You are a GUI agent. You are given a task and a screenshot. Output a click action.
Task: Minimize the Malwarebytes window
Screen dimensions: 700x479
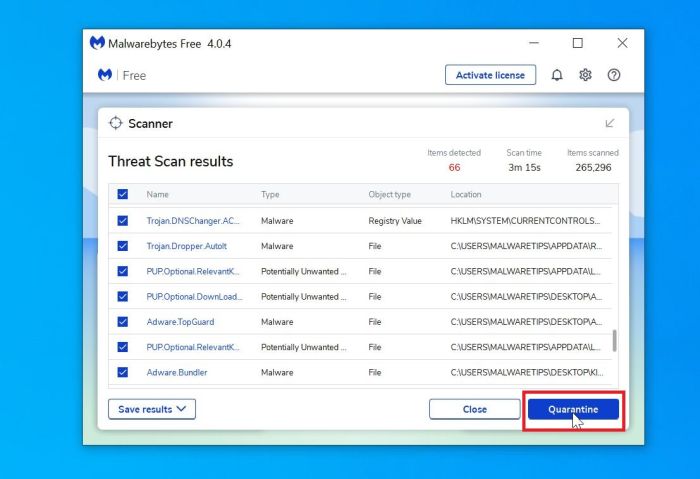(534, 43)
